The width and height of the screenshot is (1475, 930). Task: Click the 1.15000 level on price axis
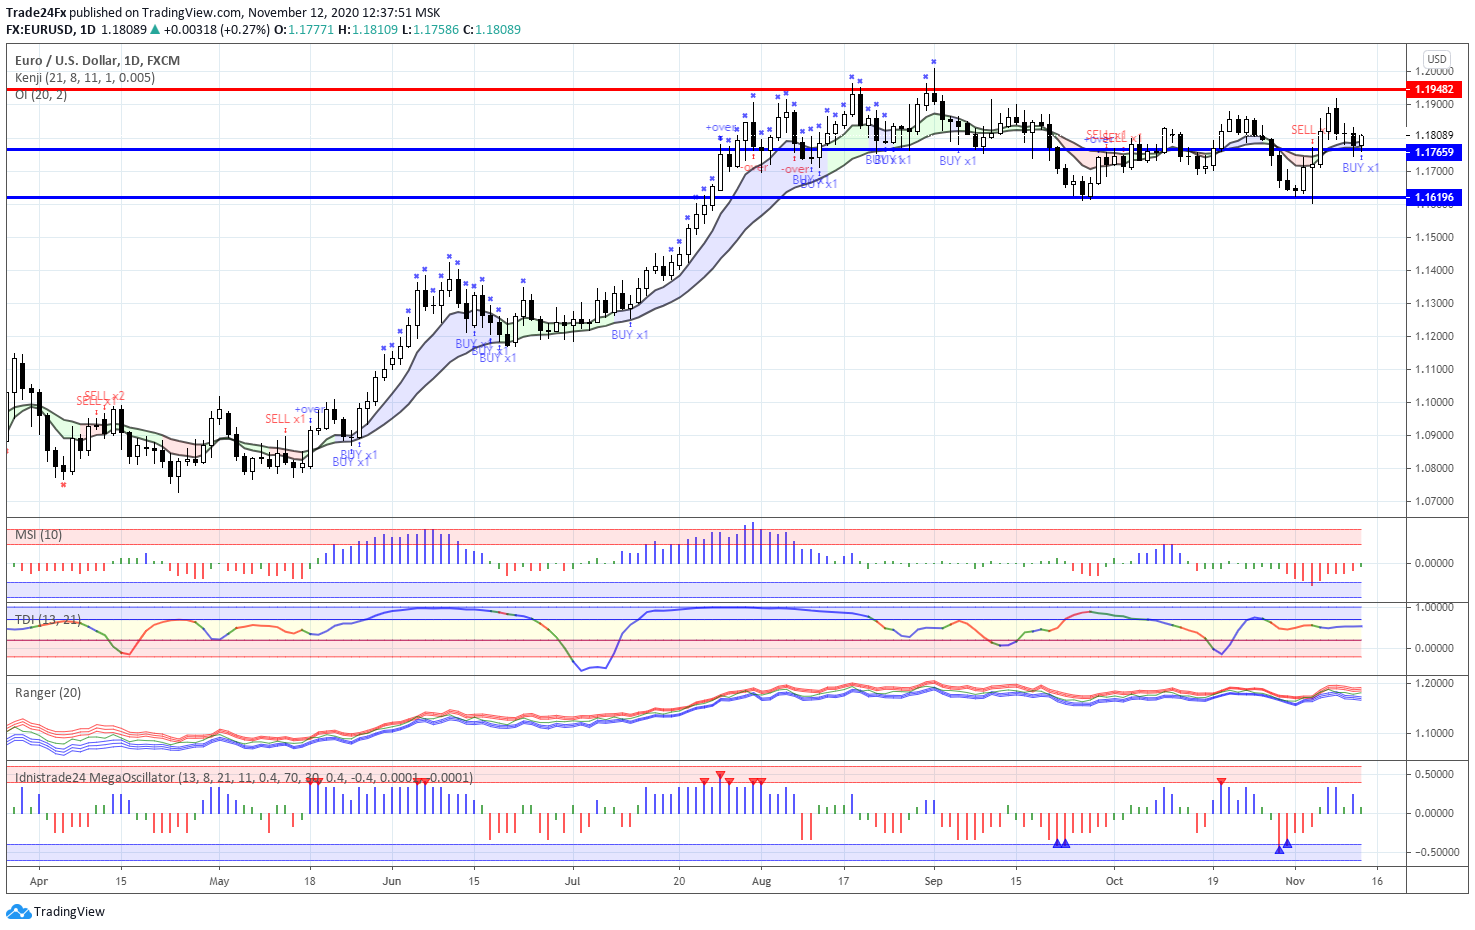1434,238
